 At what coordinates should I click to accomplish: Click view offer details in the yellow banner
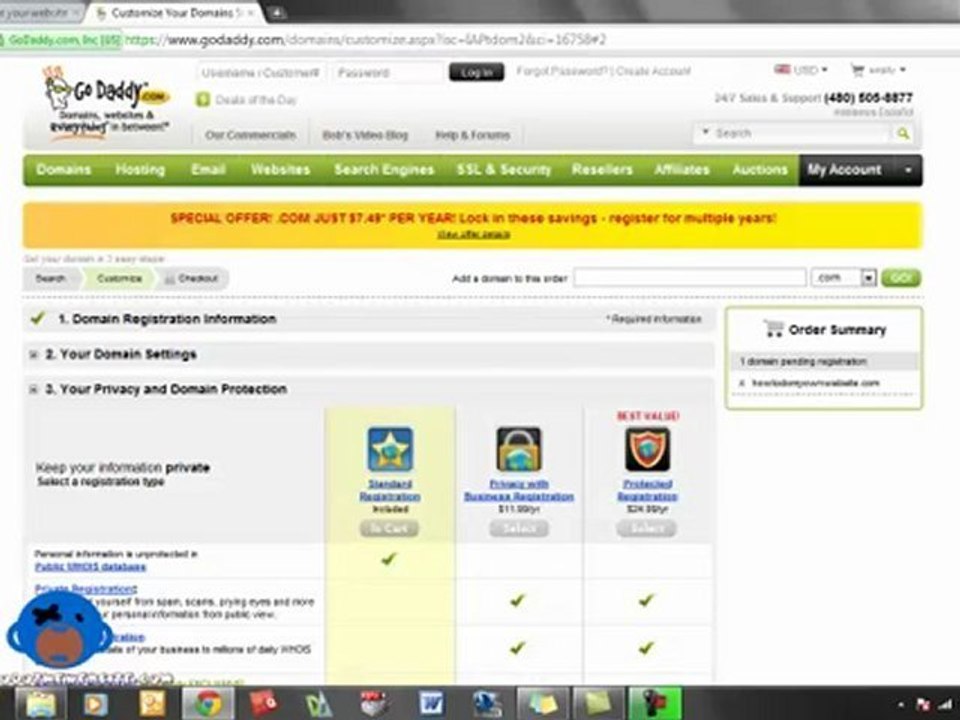pos(473,234)
